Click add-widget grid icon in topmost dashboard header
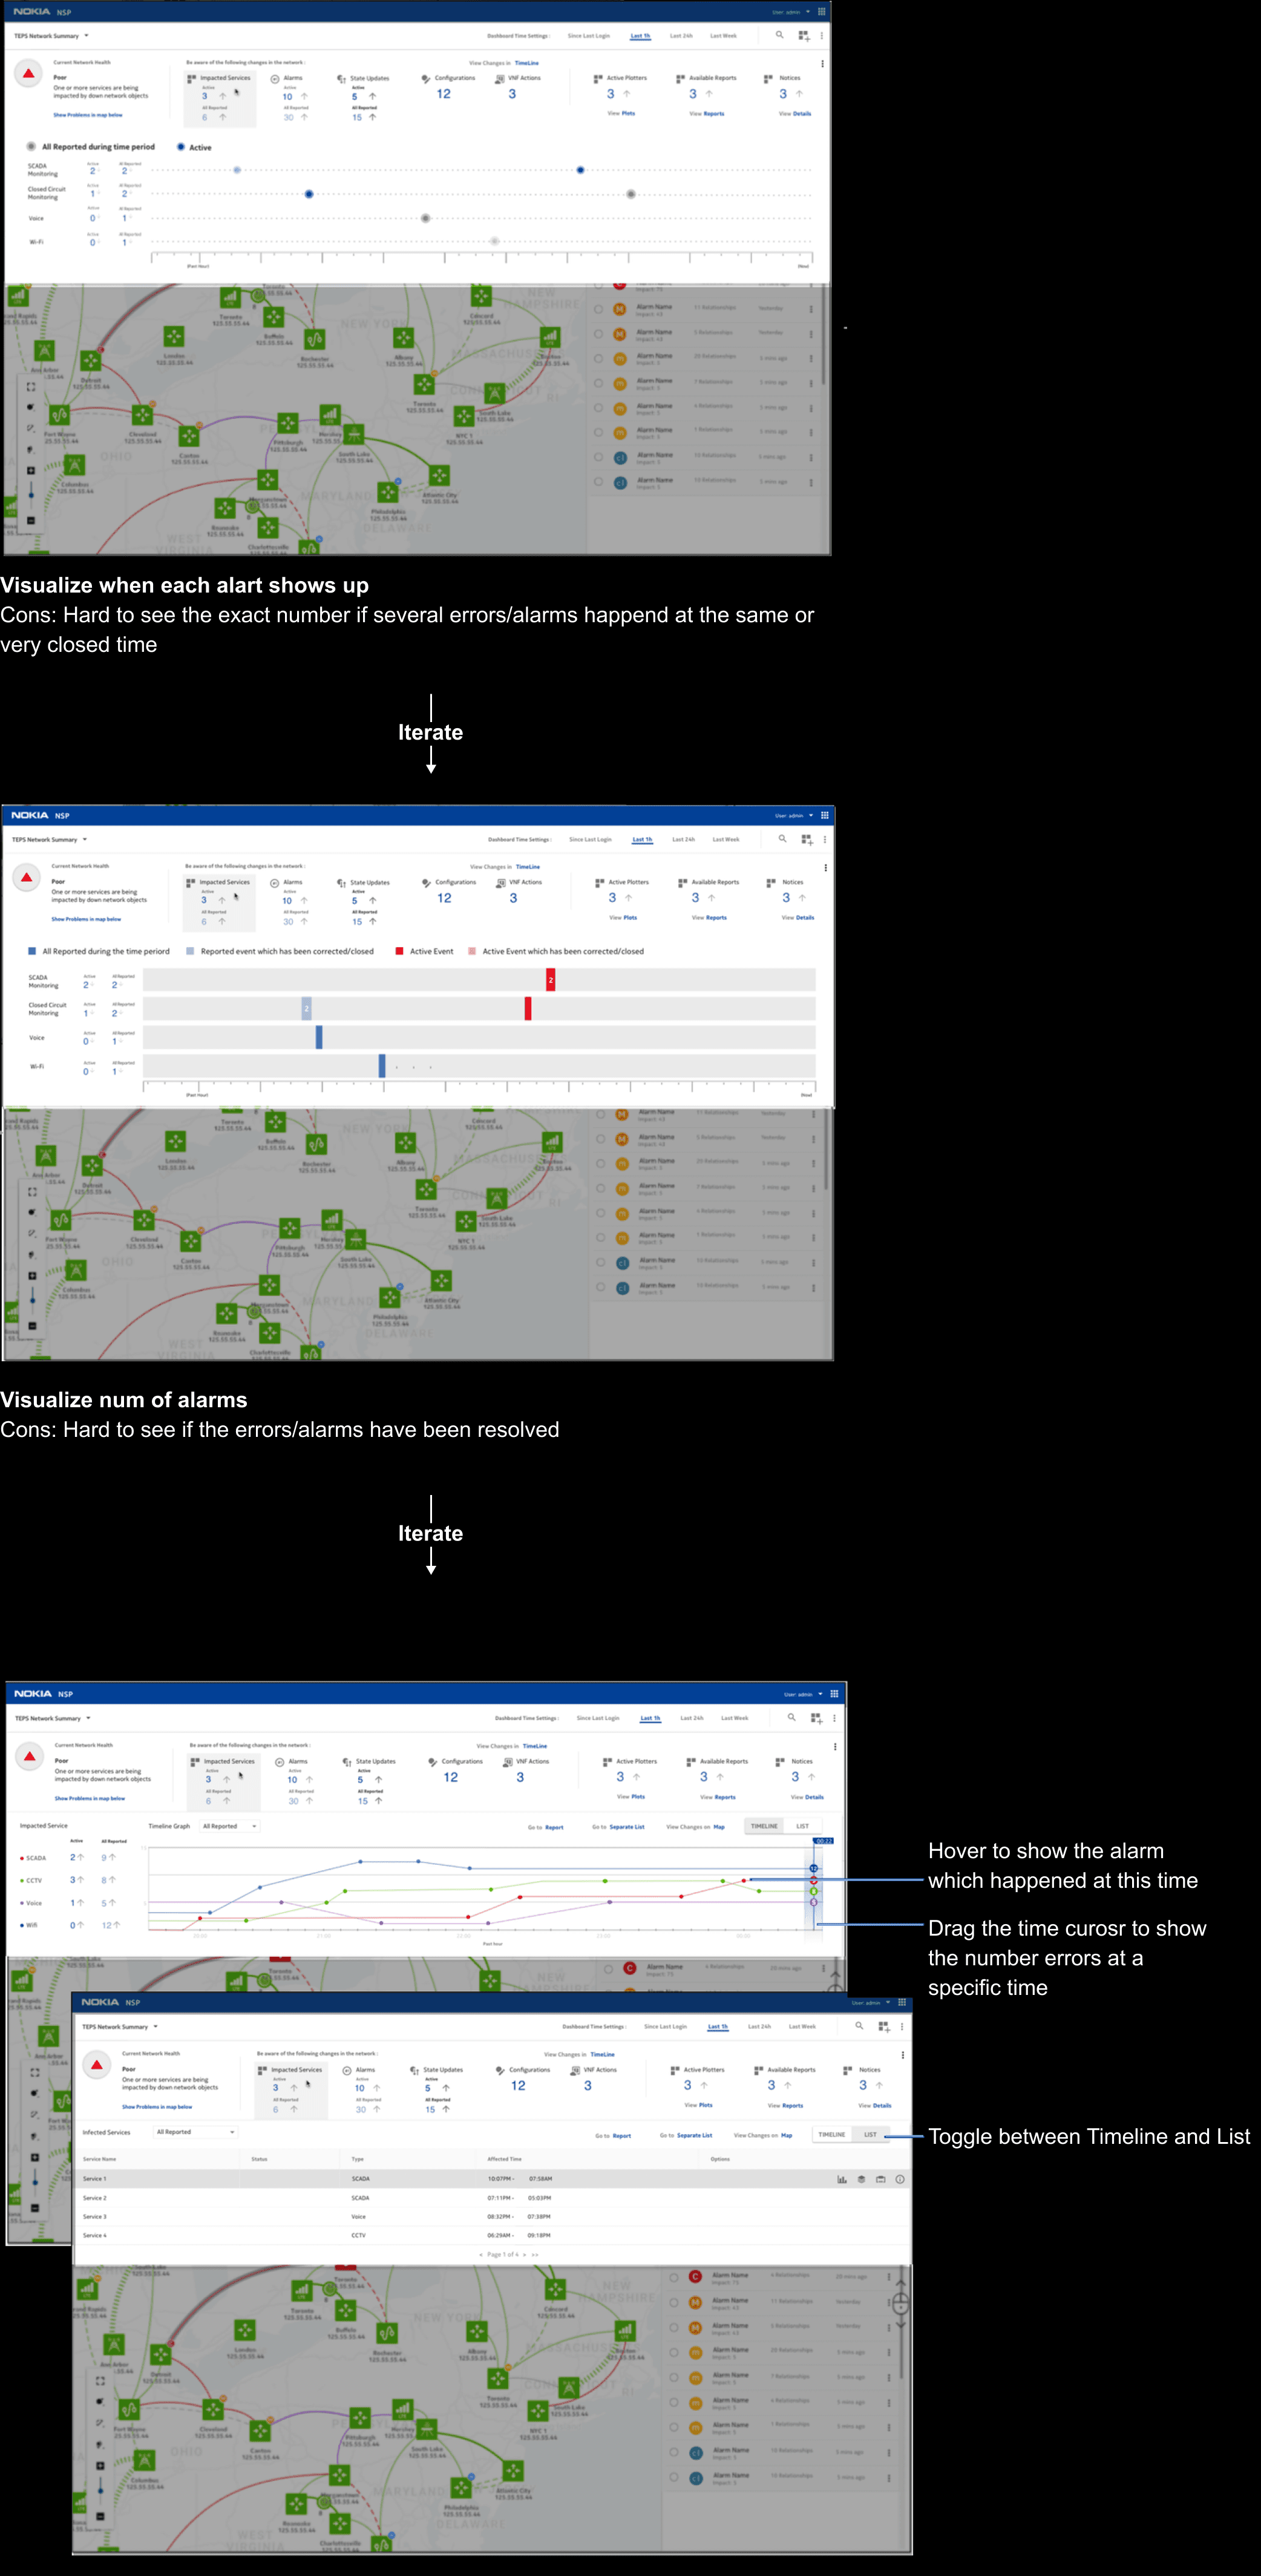 coord(803,36)
